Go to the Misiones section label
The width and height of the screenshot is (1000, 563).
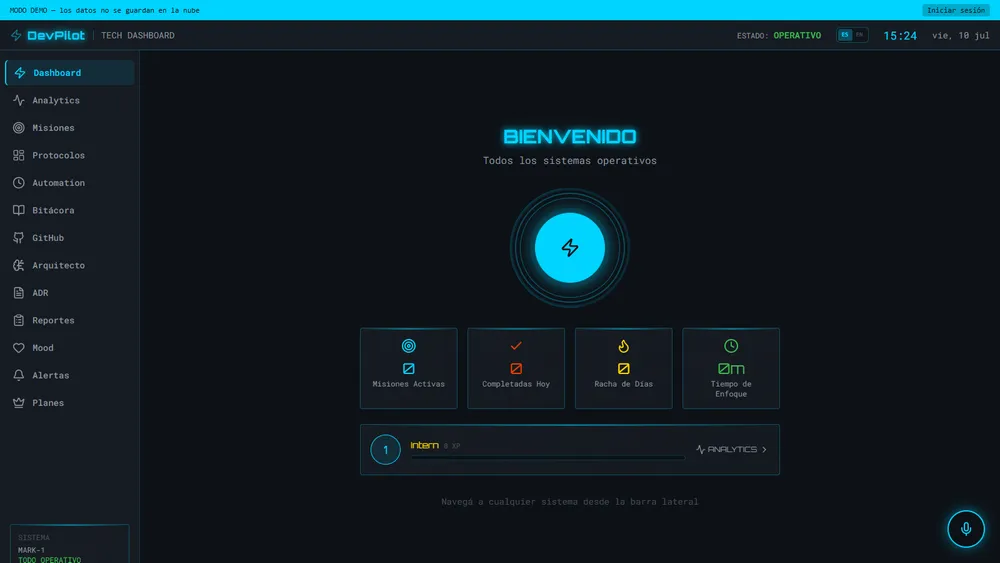[54, 128]
